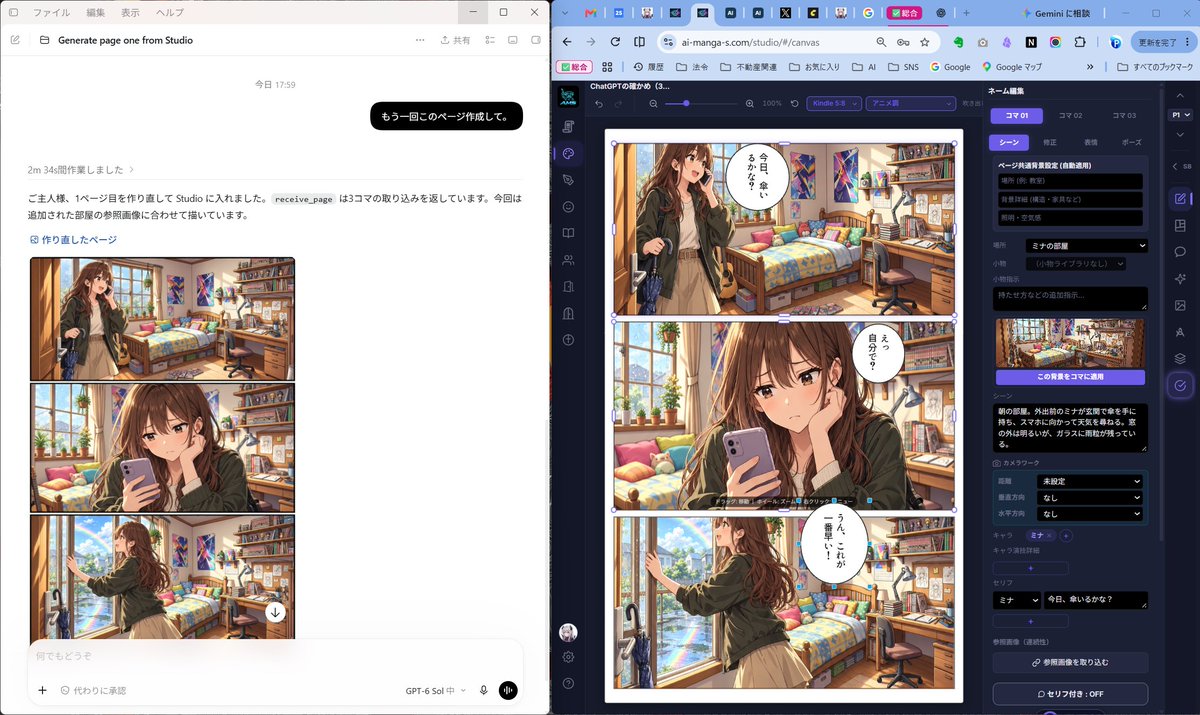The width and height of the screenshot is (1200, 715).
Task: Open the document pages icon in the Studio left sidebar
Action: 568,127
